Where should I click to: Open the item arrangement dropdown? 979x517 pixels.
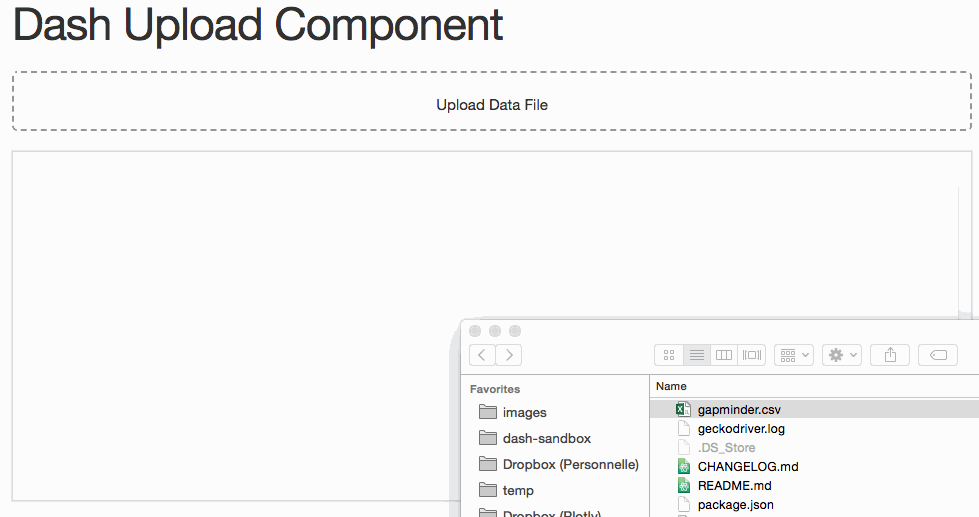(x=794, y=355)
